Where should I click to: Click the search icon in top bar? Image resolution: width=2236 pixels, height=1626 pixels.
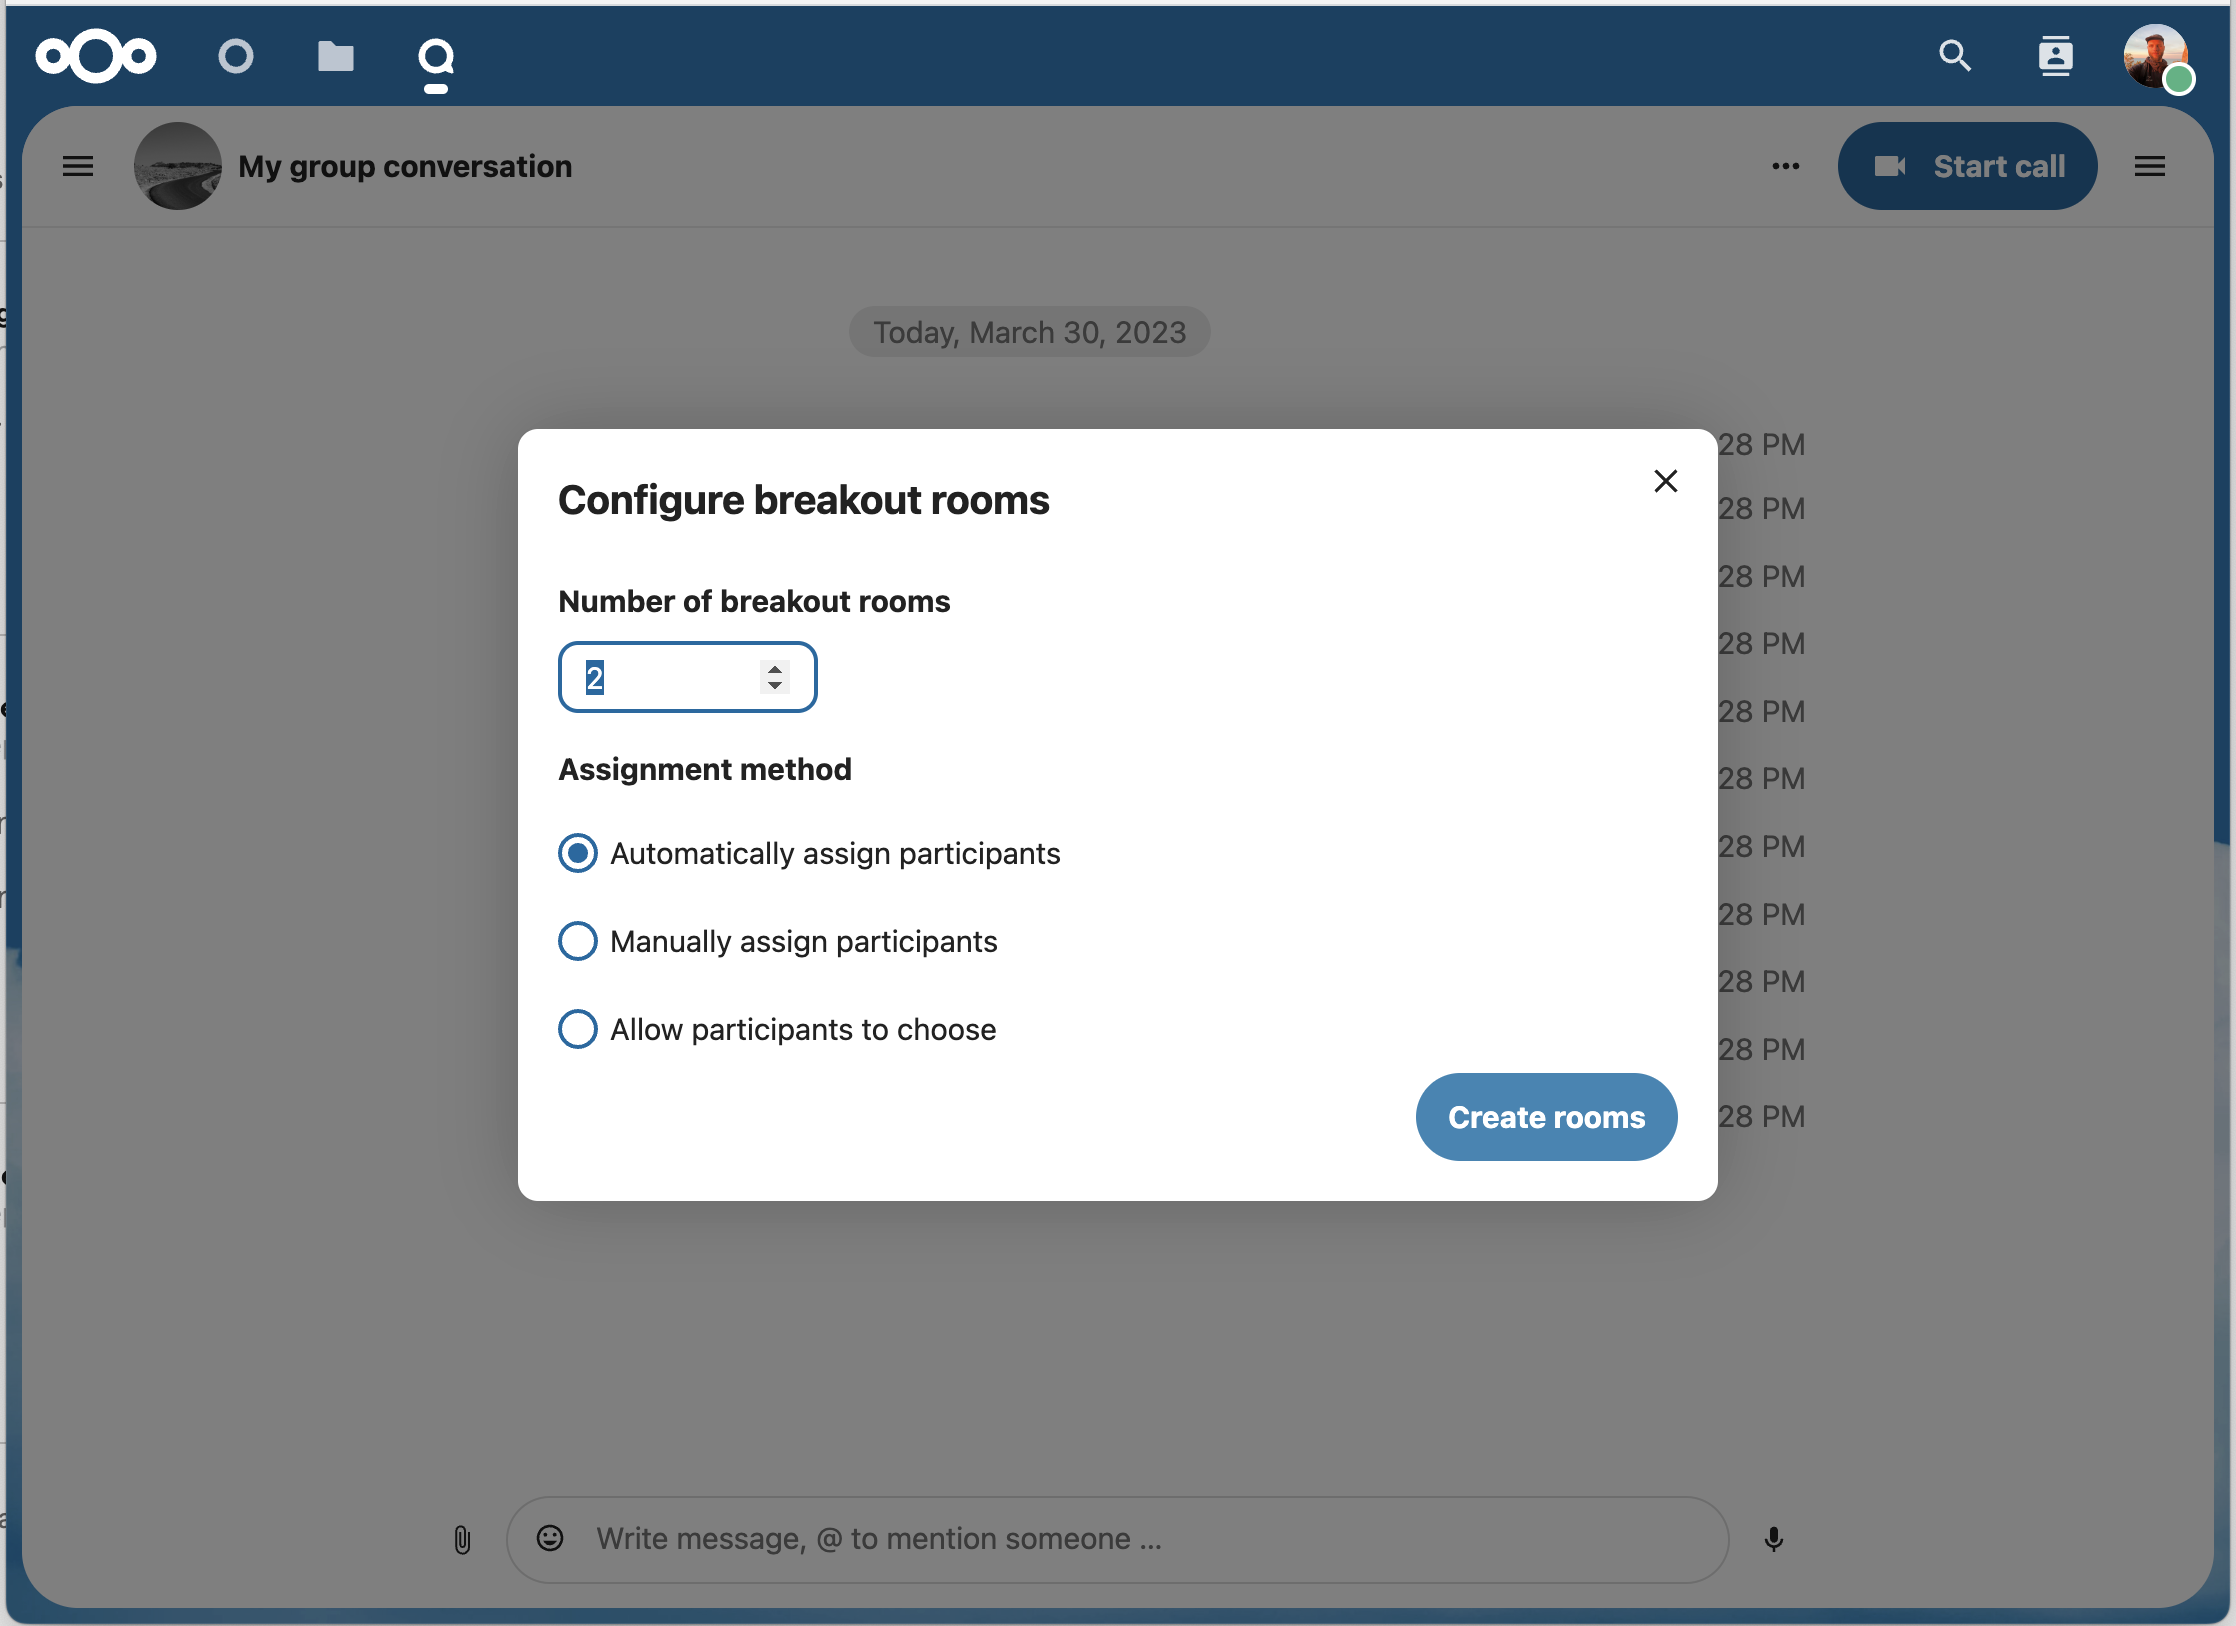click(x=1955, y=56)
